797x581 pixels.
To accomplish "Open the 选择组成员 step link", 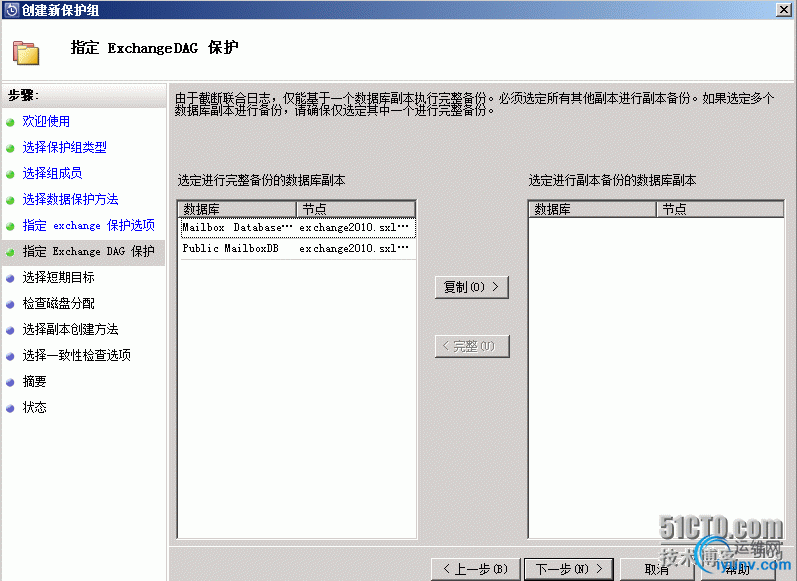I will click(52, 173).
